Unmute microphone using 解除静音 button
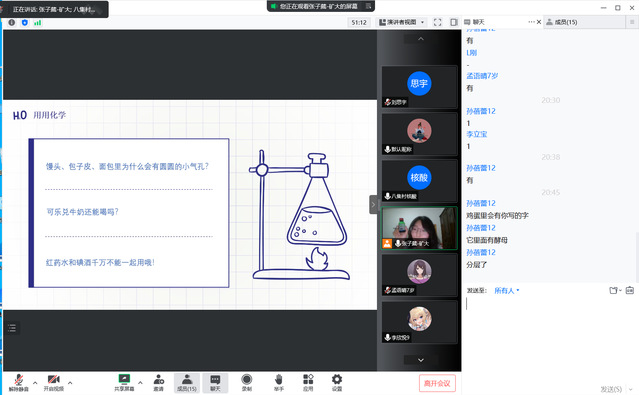Screen dimensions: 639x395 pos(19,382)
